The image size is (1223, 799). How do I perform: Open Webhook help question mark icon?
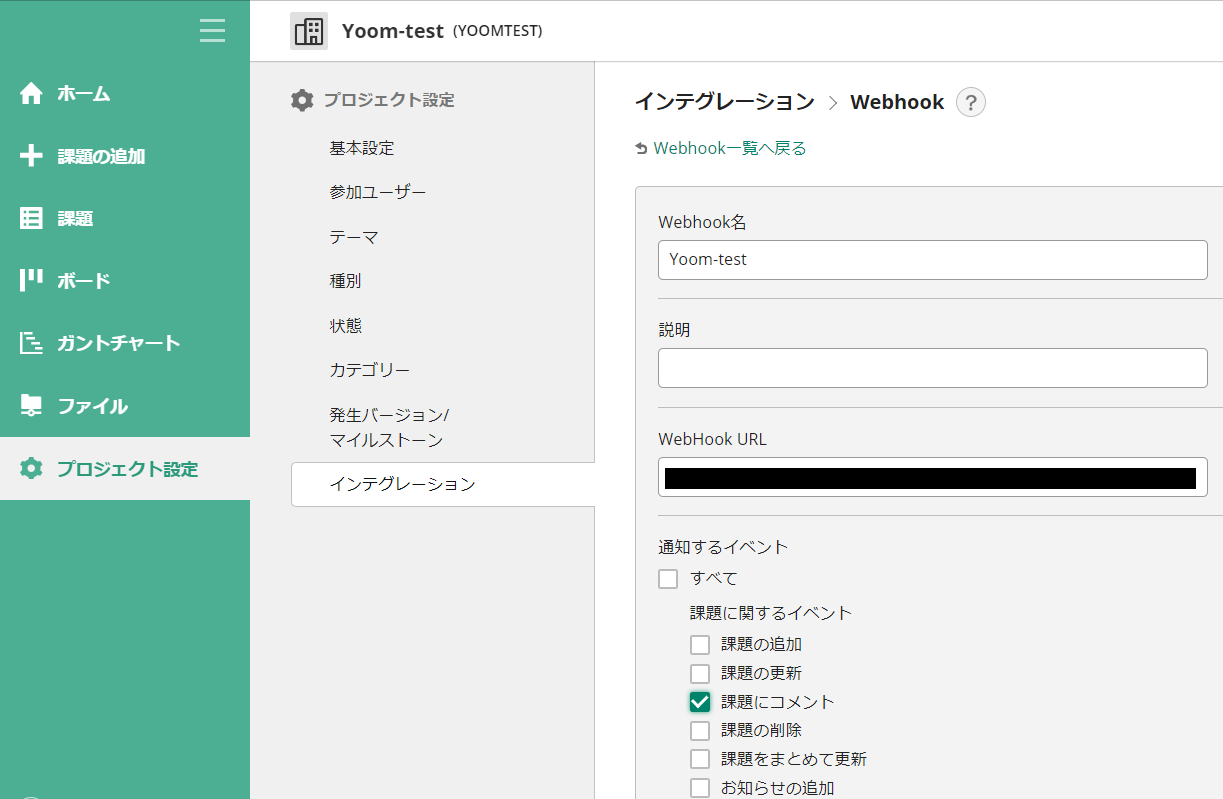(x=971, y=102)
